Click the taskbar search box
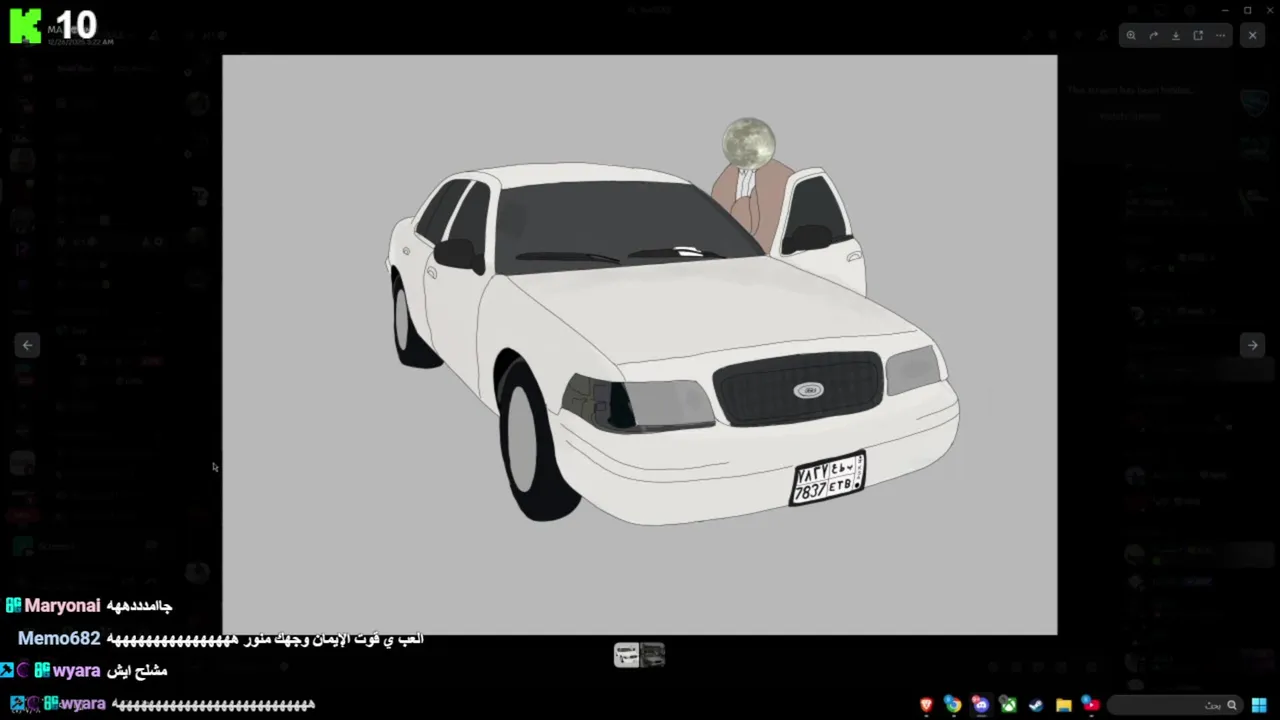This screenshot has height=720, width=1280. (1175, 705)
